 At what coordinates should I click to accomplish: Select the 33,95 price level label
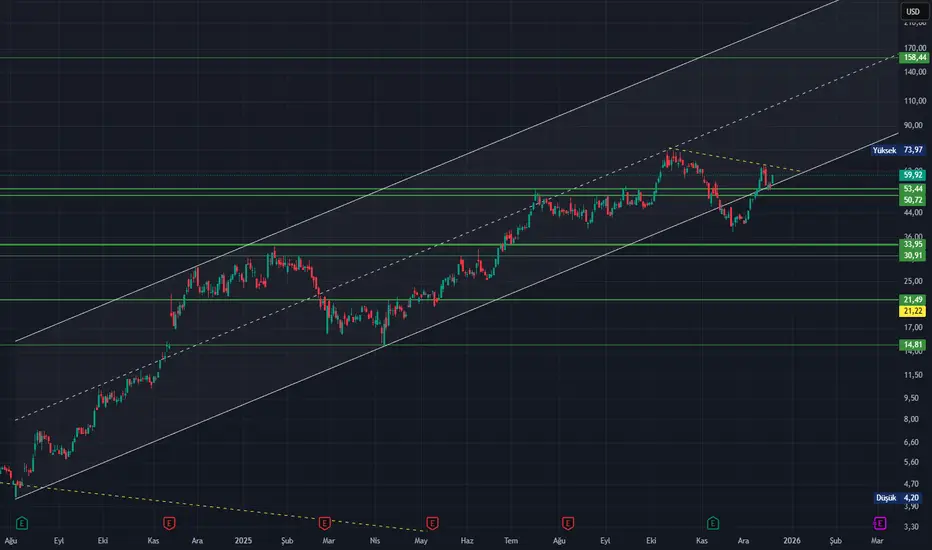pyautogui.click(x=912, y=244)
